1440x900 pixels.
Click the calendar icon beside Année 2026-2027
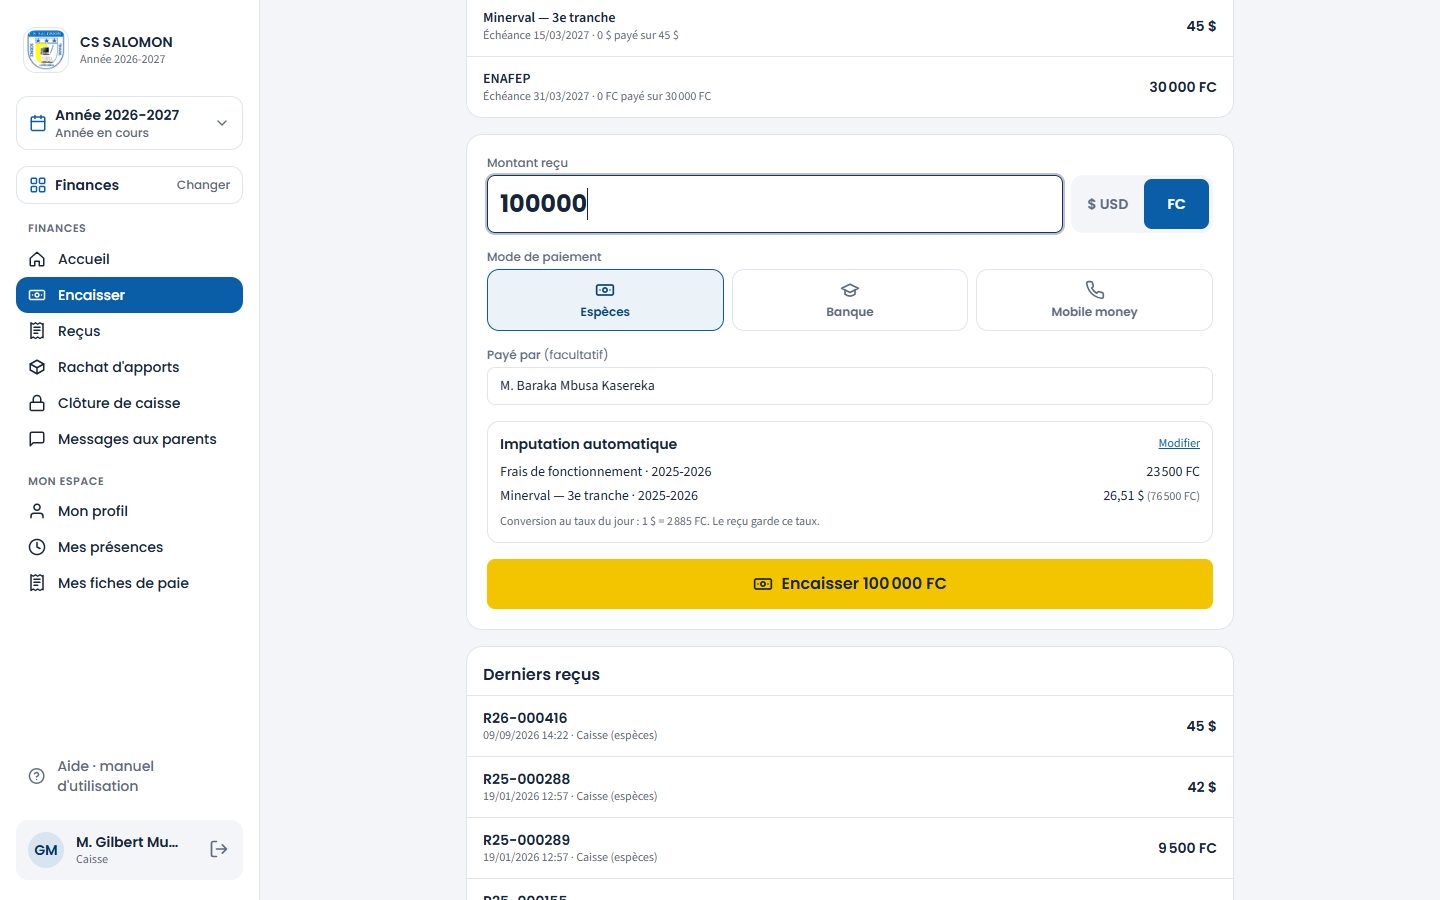(x=38, y=123)
